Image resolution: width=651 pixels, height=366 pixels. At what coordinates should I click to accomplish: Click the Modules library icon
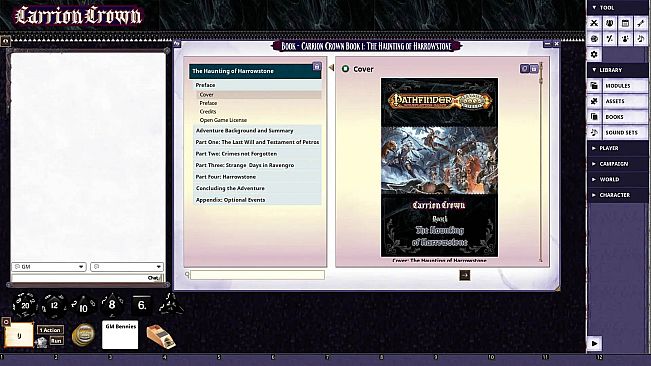[594, 85]
